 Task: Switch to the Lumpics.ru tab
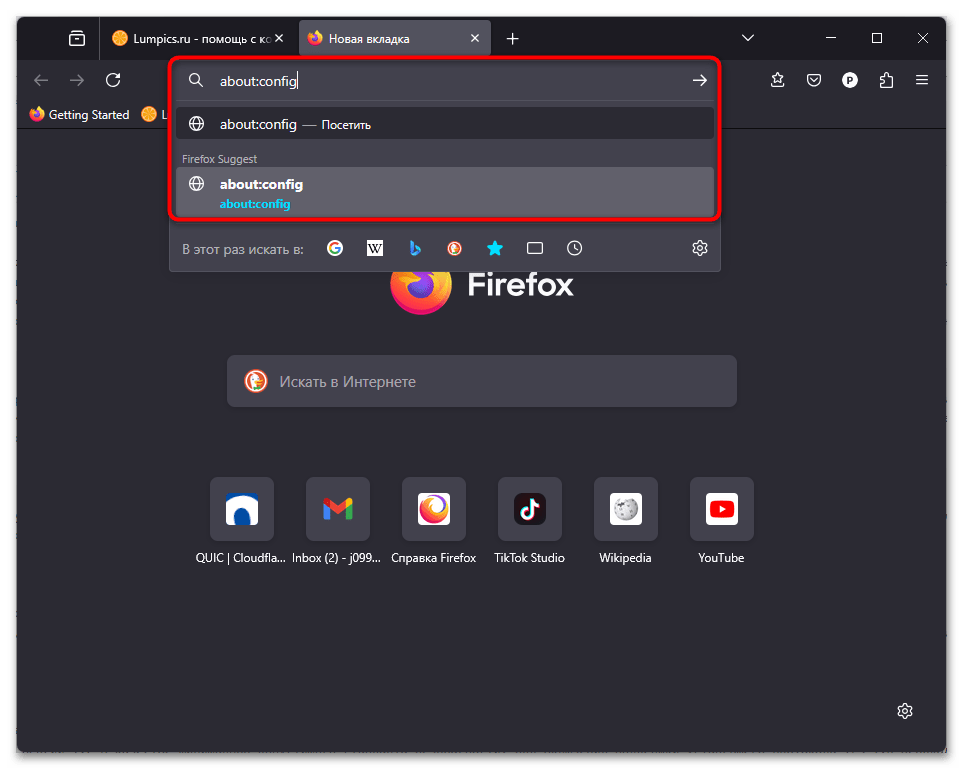(x=198, y=38)
